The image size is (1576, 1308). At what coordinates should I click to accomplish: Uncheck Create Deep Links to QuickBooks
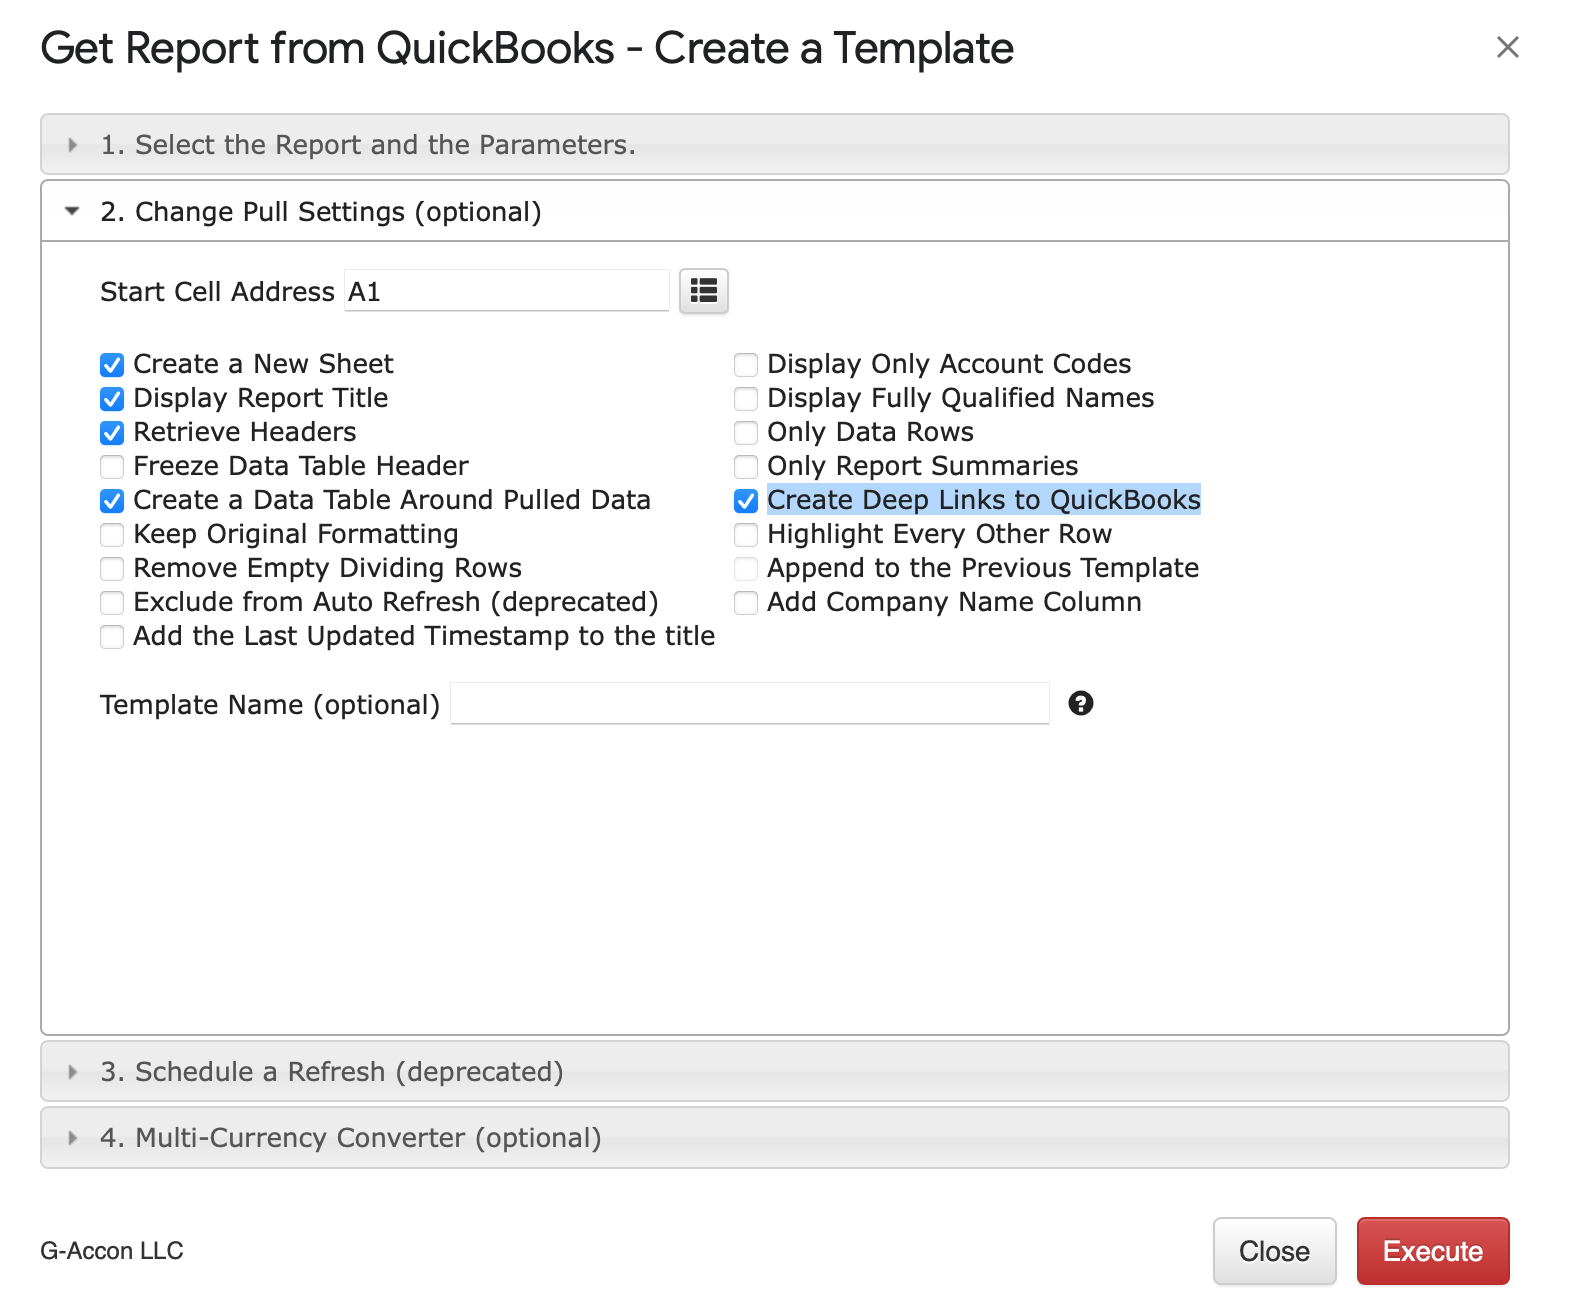coord(746,501)
